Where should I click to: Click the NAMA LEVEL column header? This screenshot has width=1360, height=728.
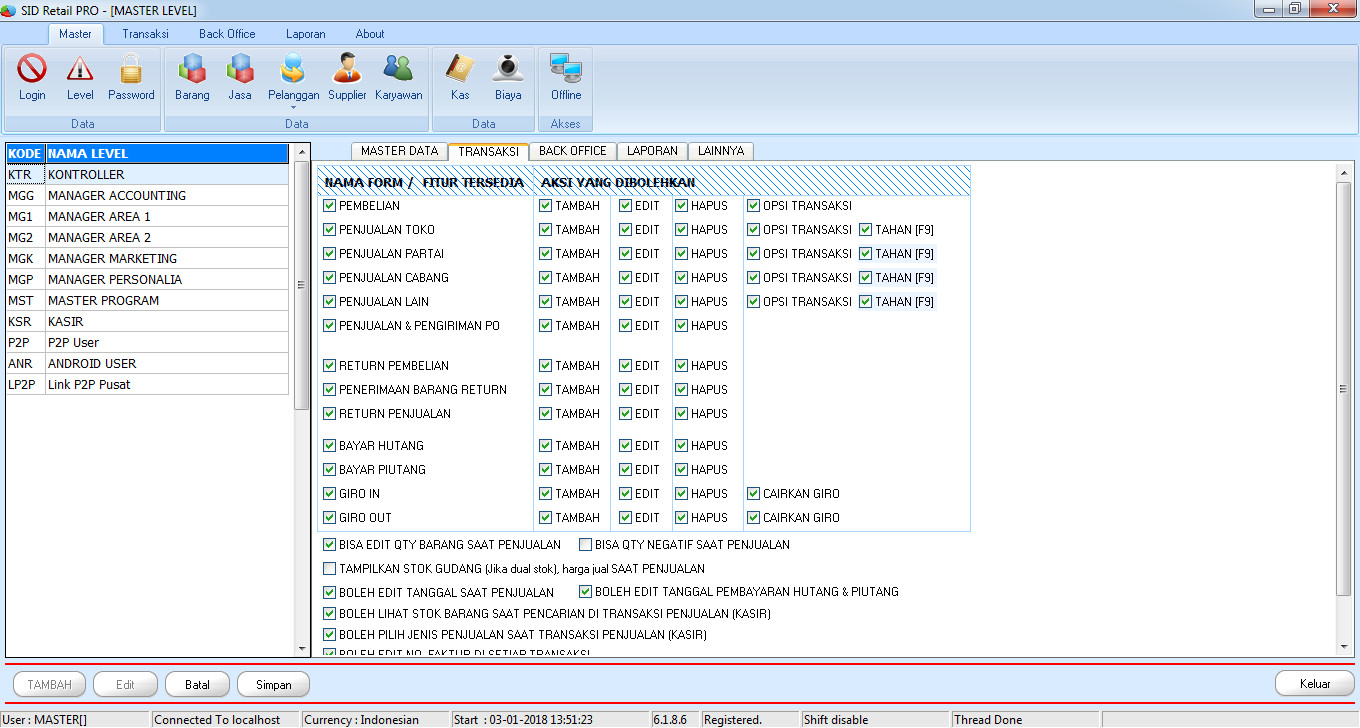click(x=167, y=154)
